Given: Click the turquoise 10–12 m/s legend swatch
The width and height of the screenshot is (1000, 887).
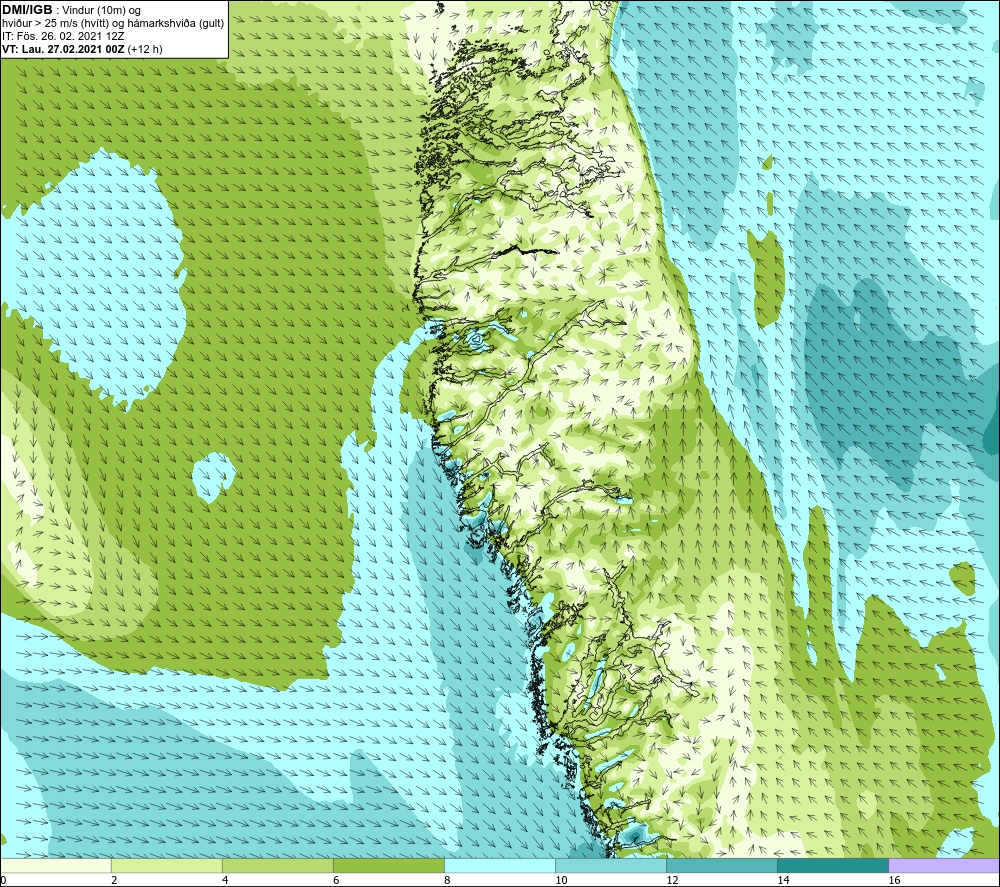Looking at the screenshot, I should 610,865.
